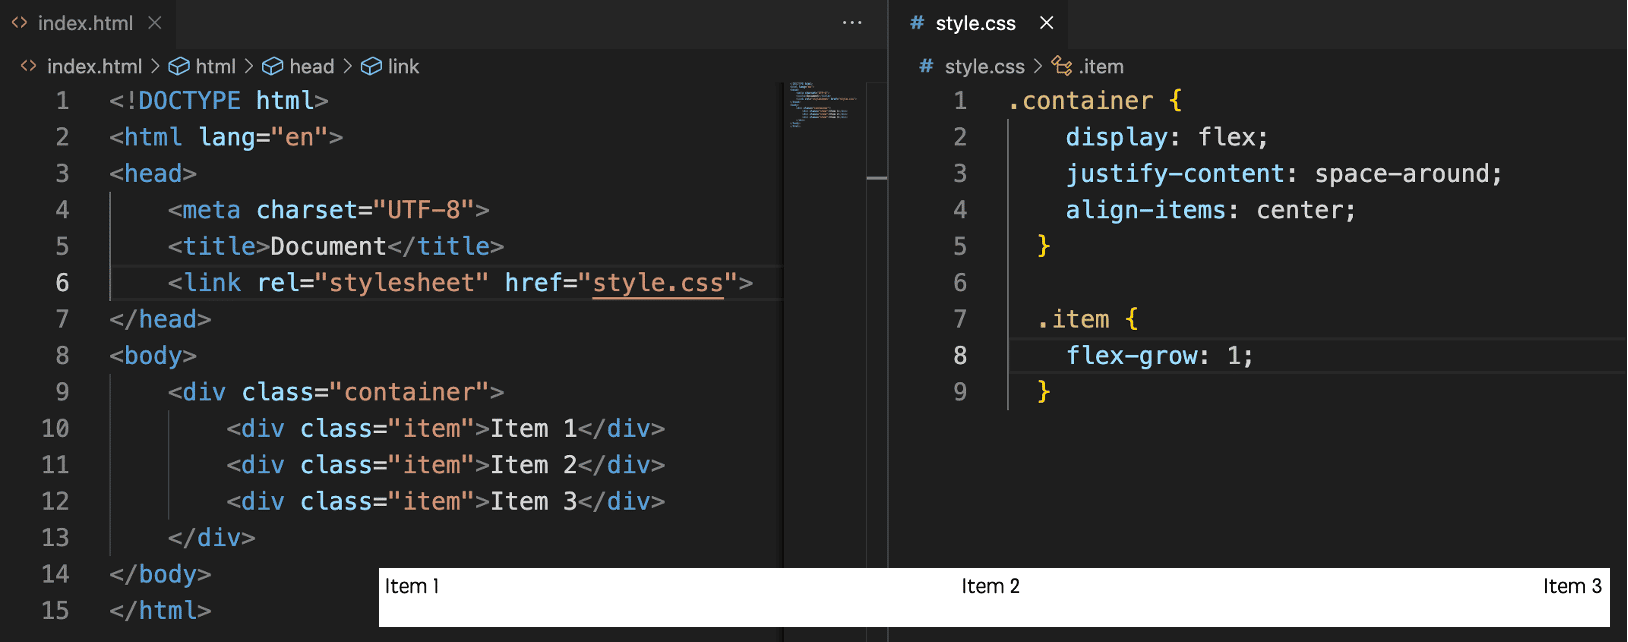Click the cube icon beside html breadcrumb
1628x642 pixels.
[179, 66]
